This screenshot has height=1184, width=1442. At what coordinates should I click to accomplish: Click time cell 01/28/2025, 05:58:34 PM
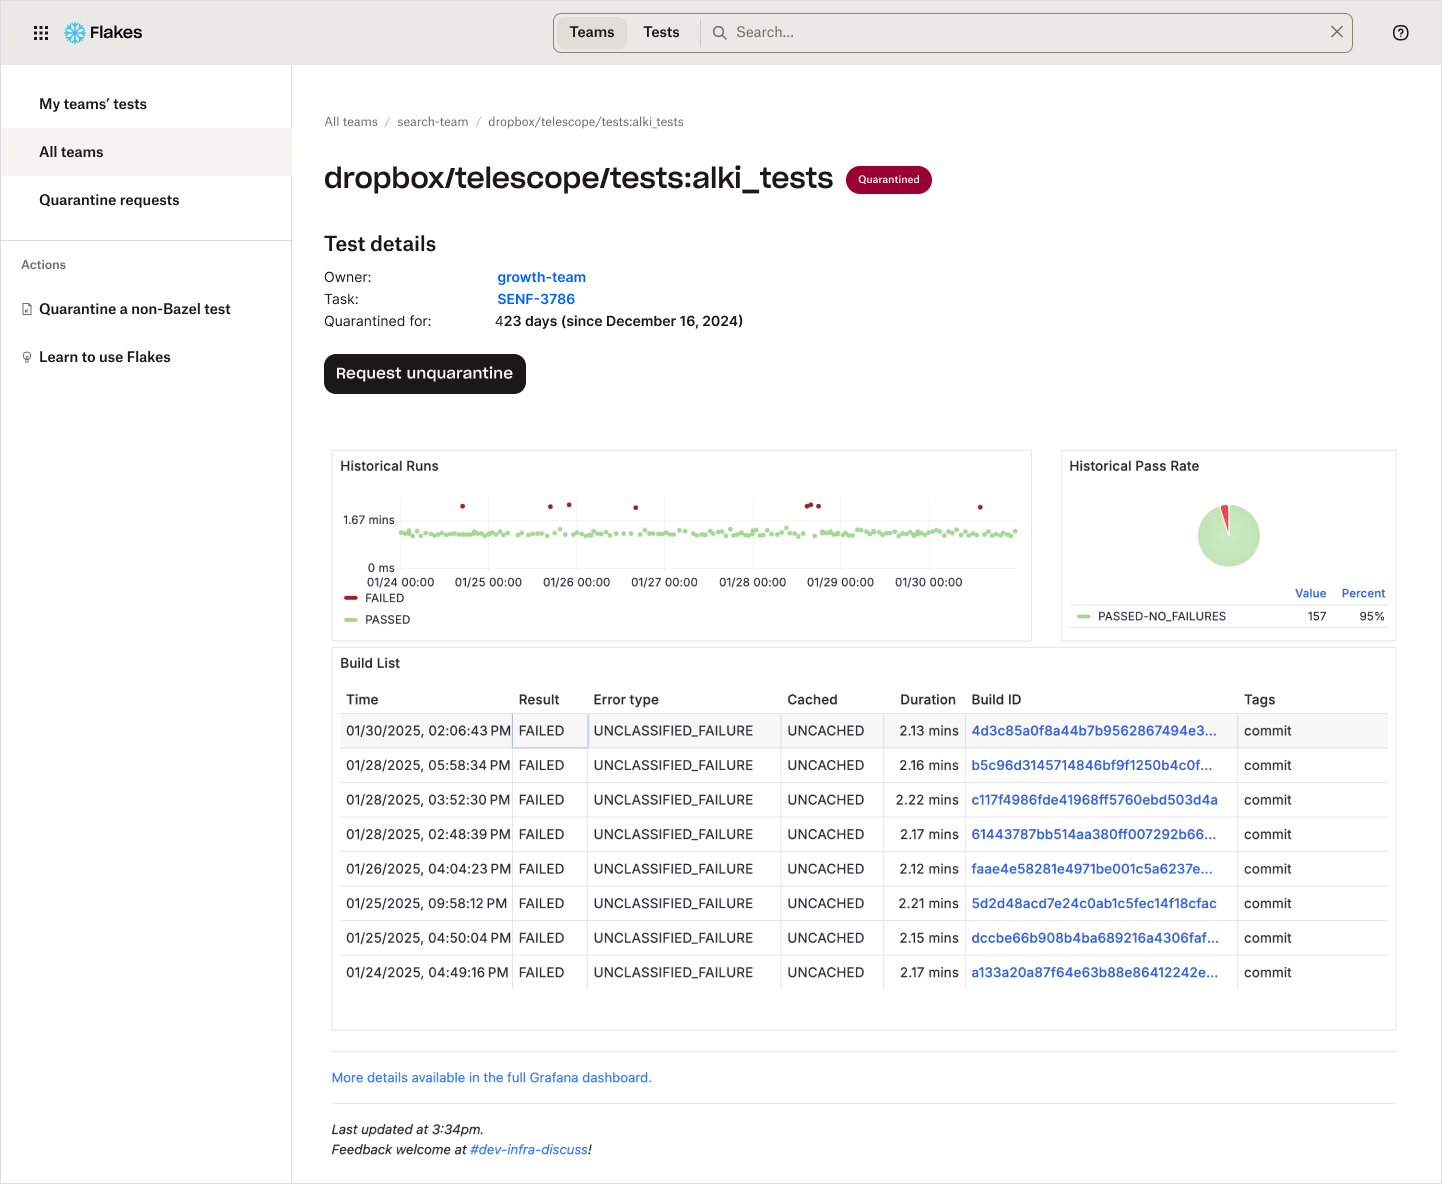[428, 765]
